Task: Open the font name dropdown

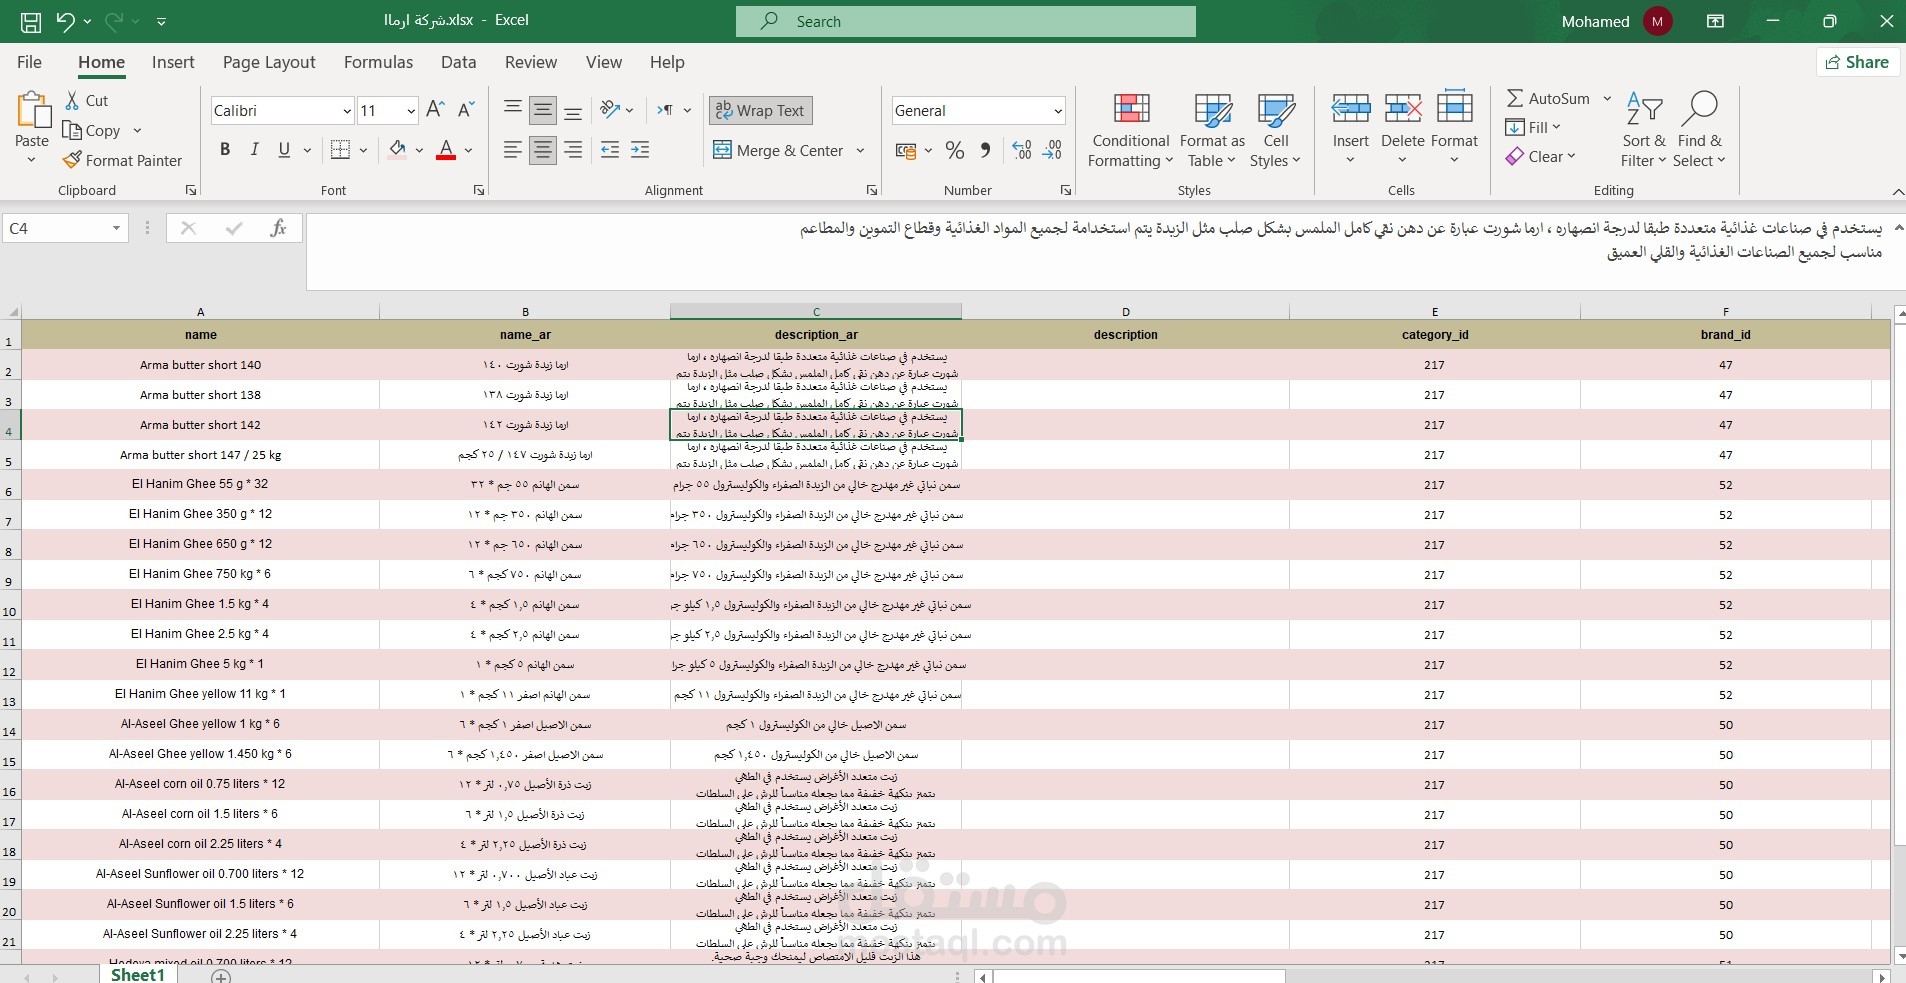Action: coord(347,111)
